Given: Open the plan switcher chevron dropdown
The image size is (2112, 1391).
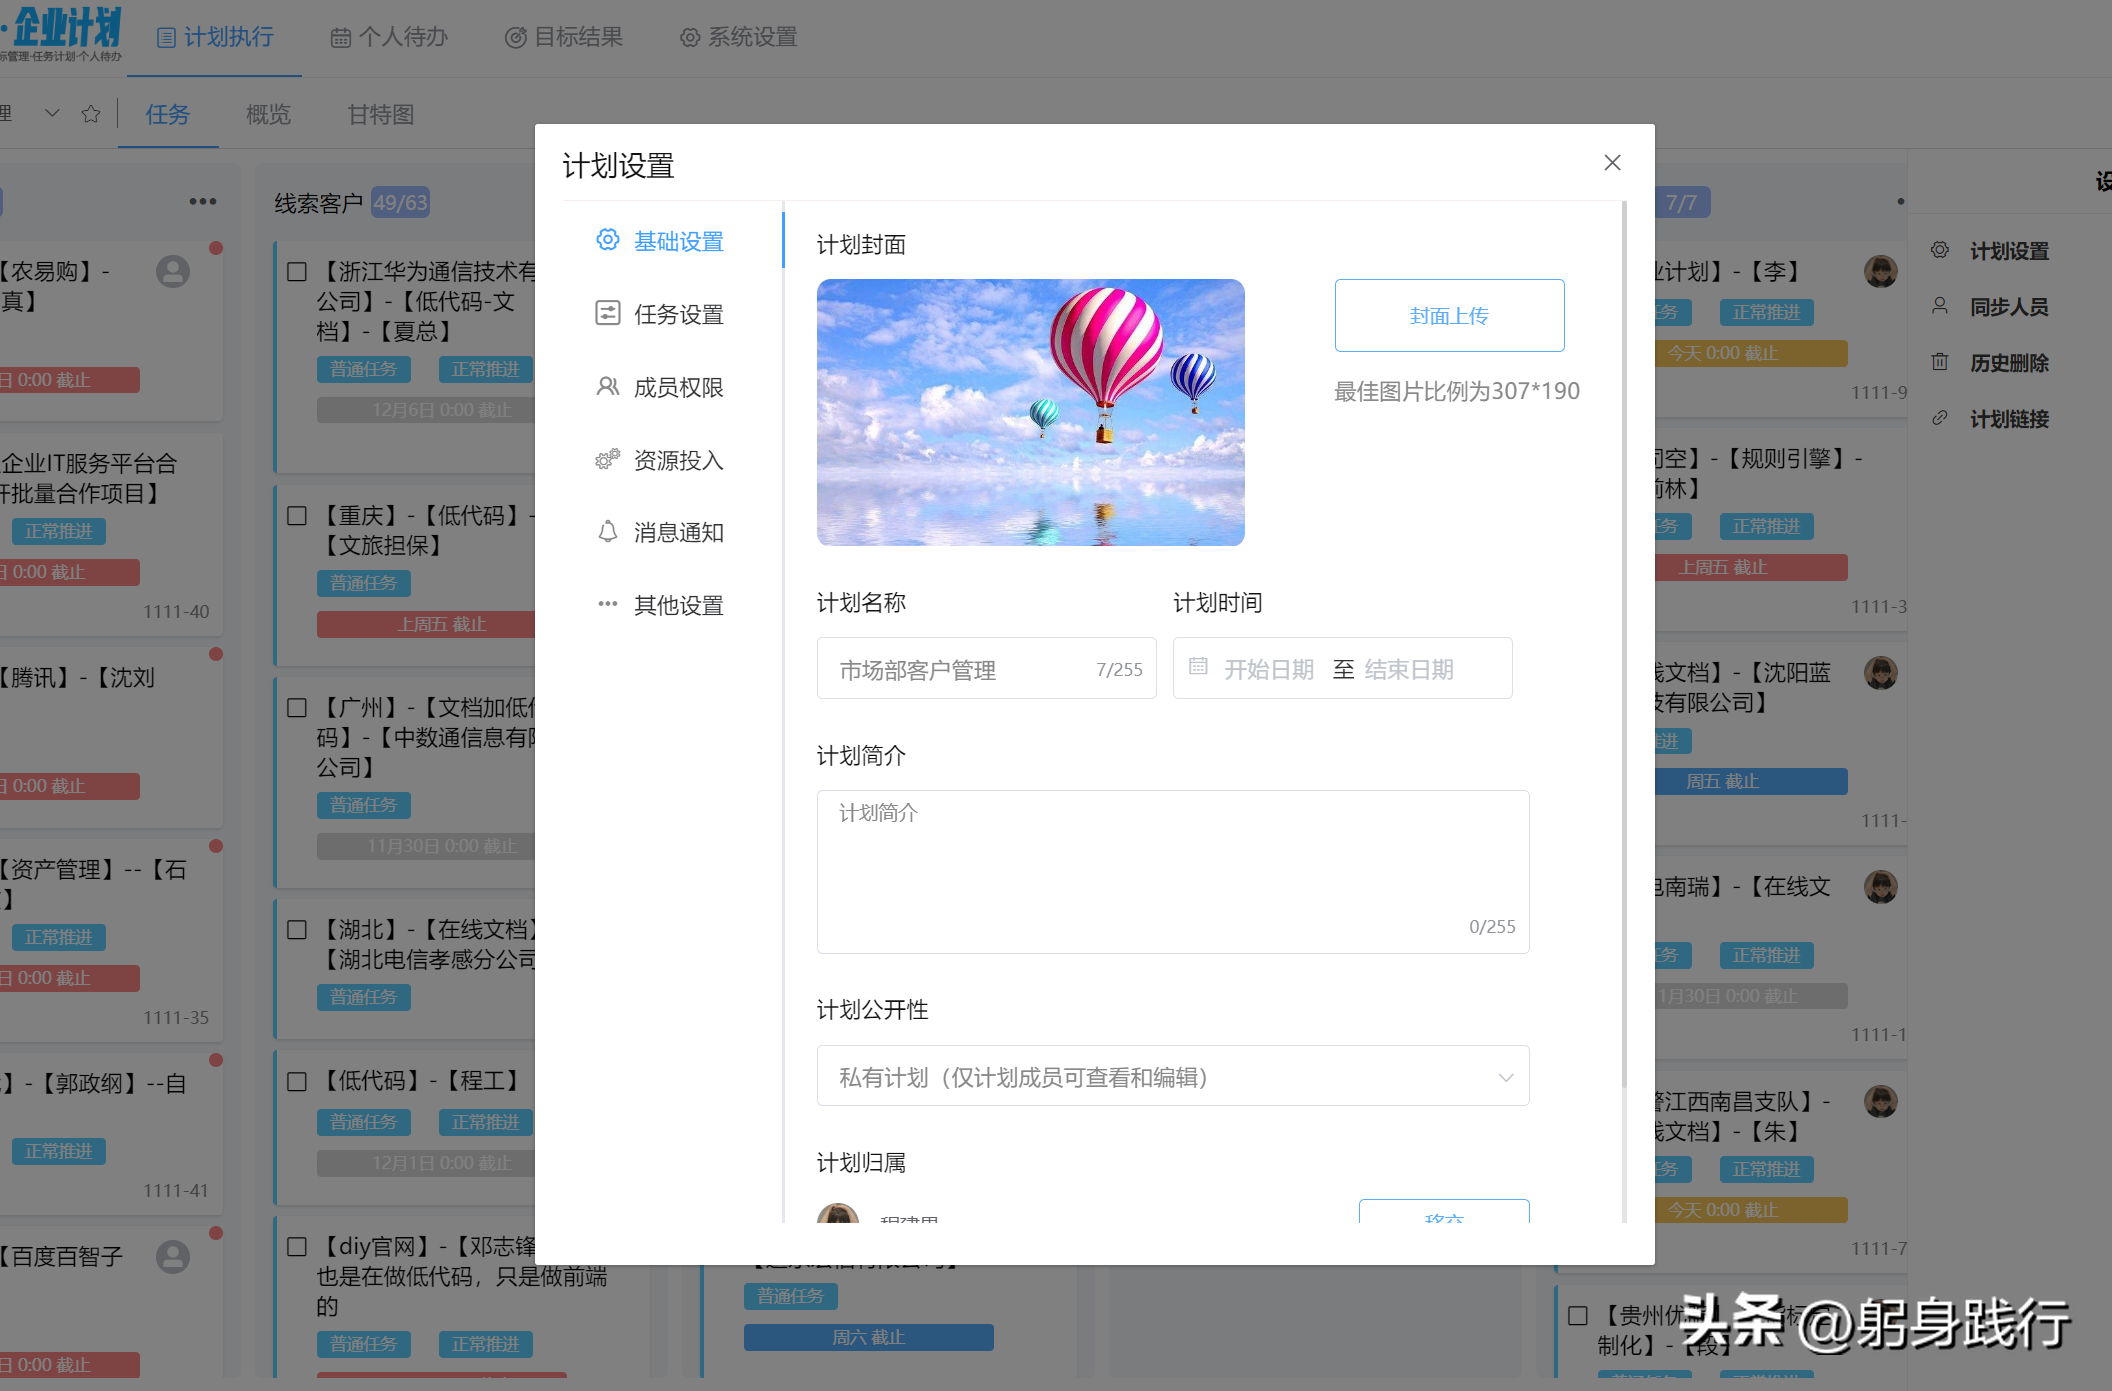Looking at the screenshot, I should point(53,114).
